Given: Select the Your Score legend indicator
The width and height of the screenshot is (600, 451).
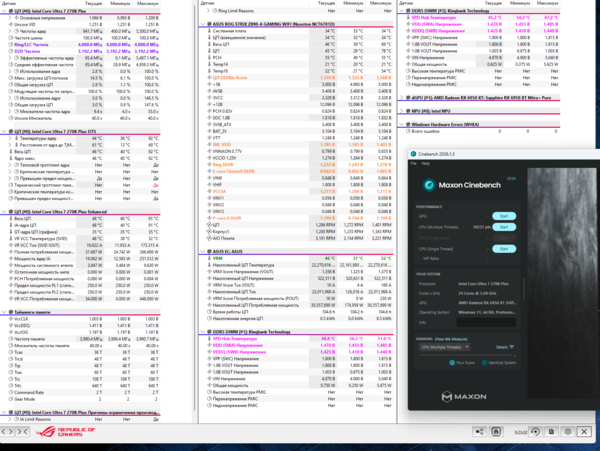Looking at the screenshot, I should [452, 363].
